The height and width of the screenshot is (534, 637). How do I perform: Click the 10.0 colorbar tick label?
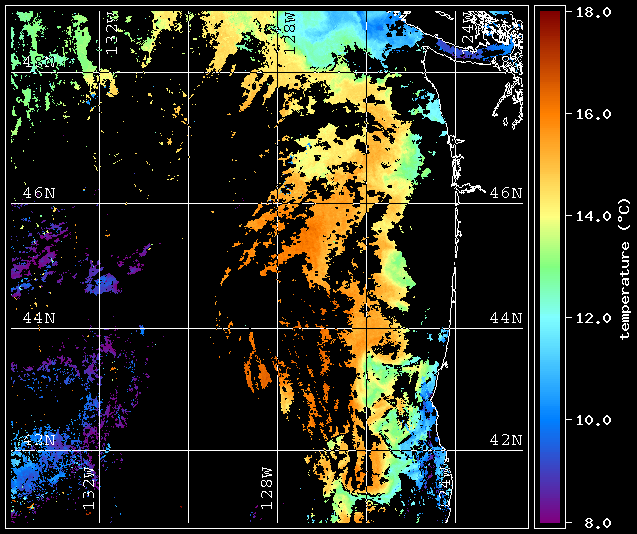coord(594,420)
